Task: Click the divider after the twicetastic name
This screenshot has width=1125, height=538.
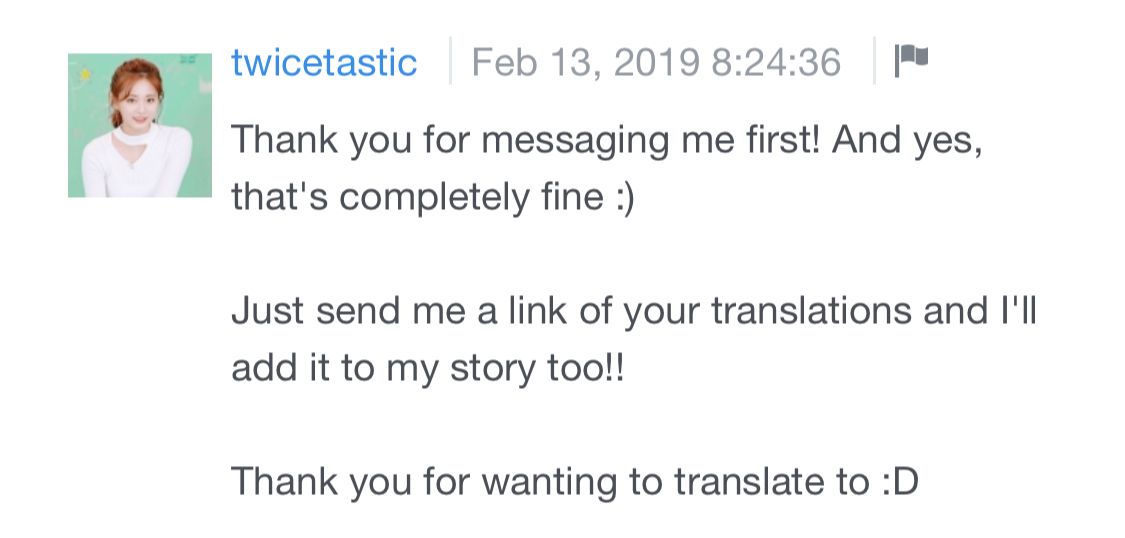Action: click(x=450, y=61)
